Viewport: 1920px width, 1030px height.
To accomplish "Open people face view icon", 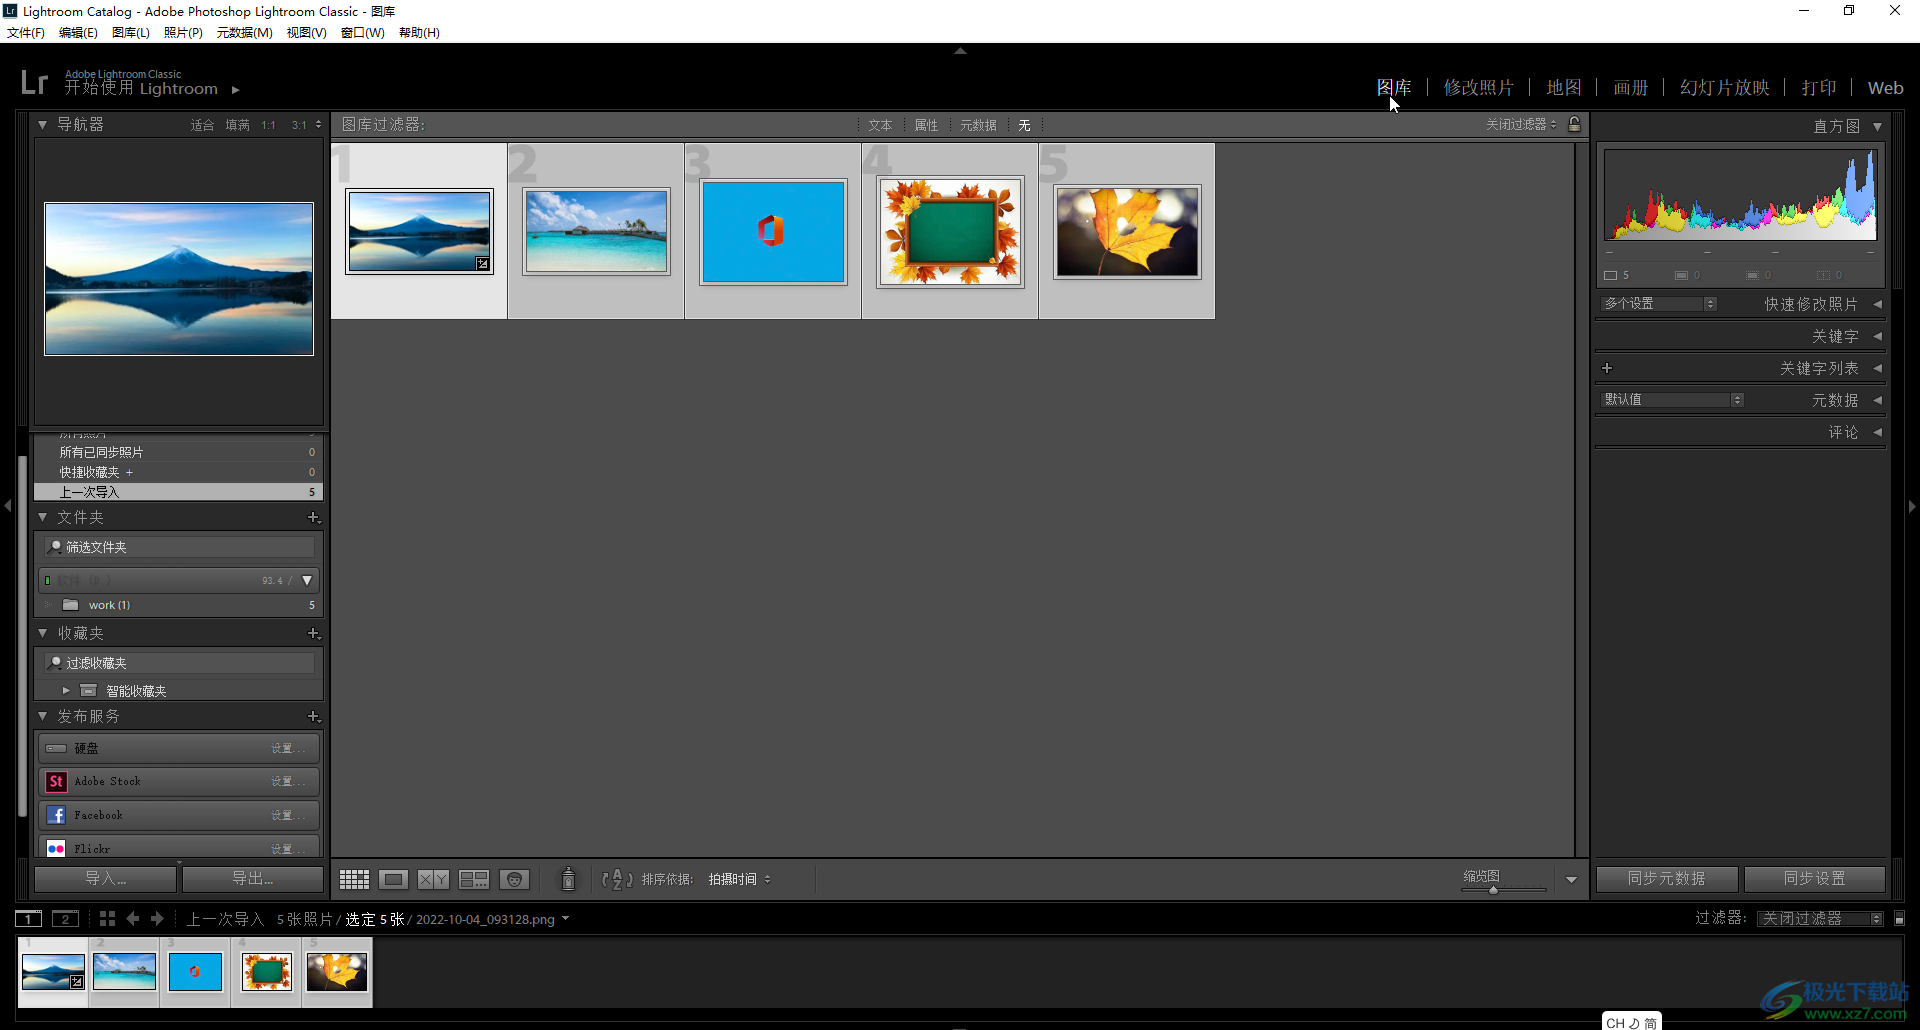I will [x=514, y=879].
